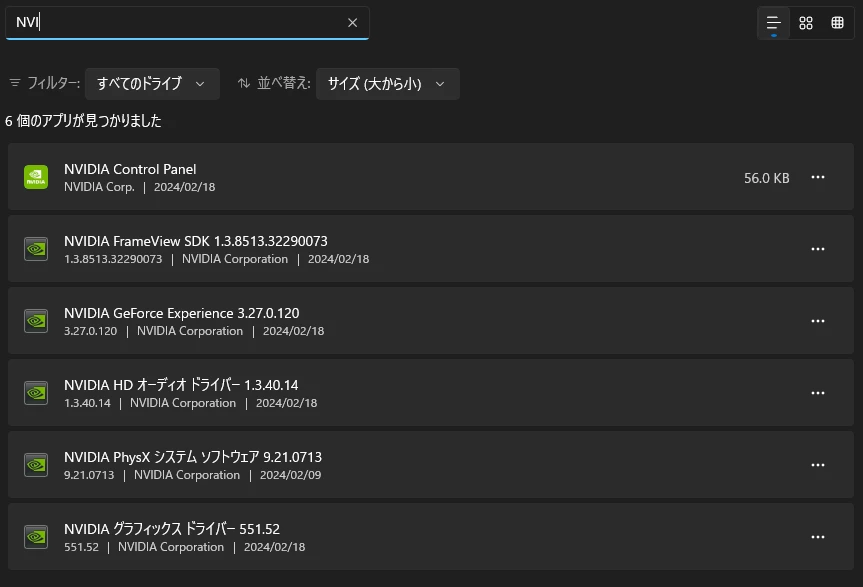Click the フィルター: label

click(x=53, y=83)
